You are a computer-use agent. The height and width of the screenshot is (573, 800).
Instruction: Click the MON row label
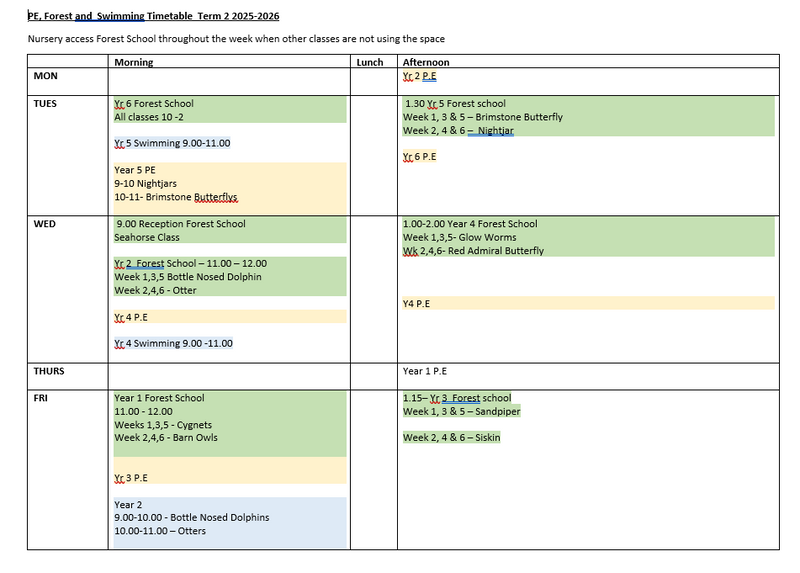coord(46,76)
